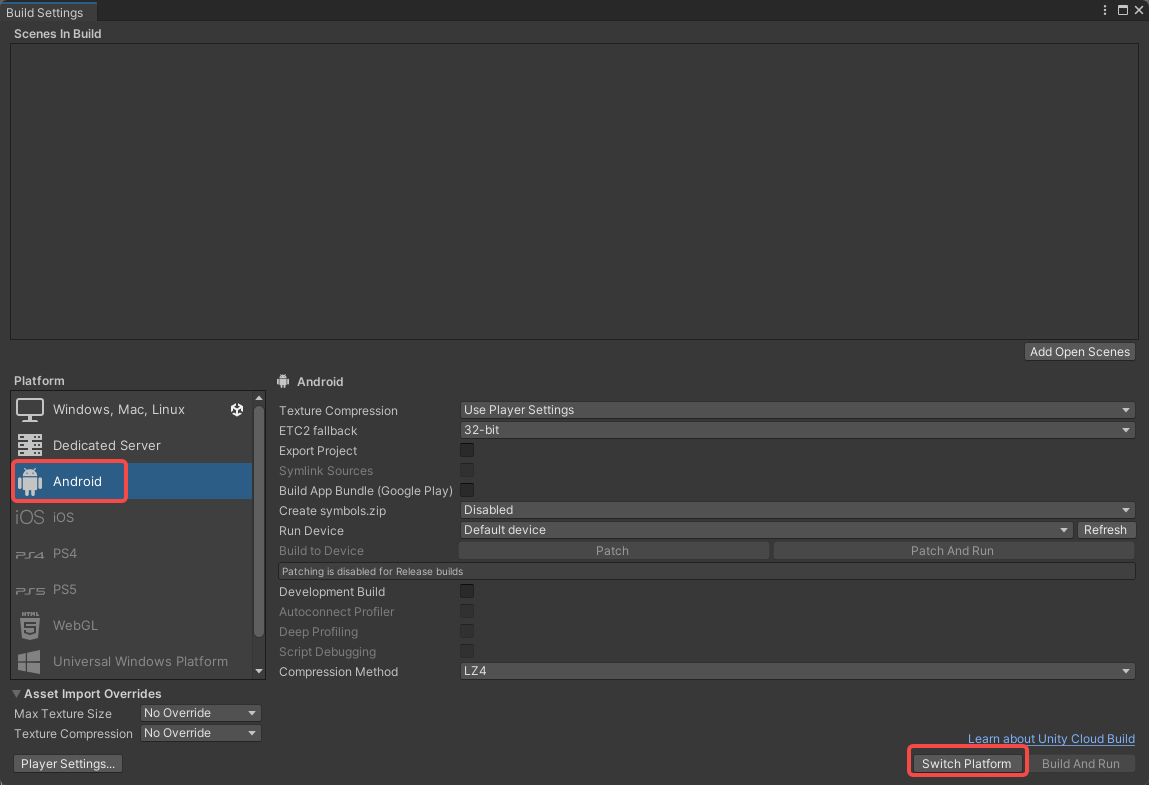
Task: Select the PS5 platform icon
Action: click(x=30, y=590)
